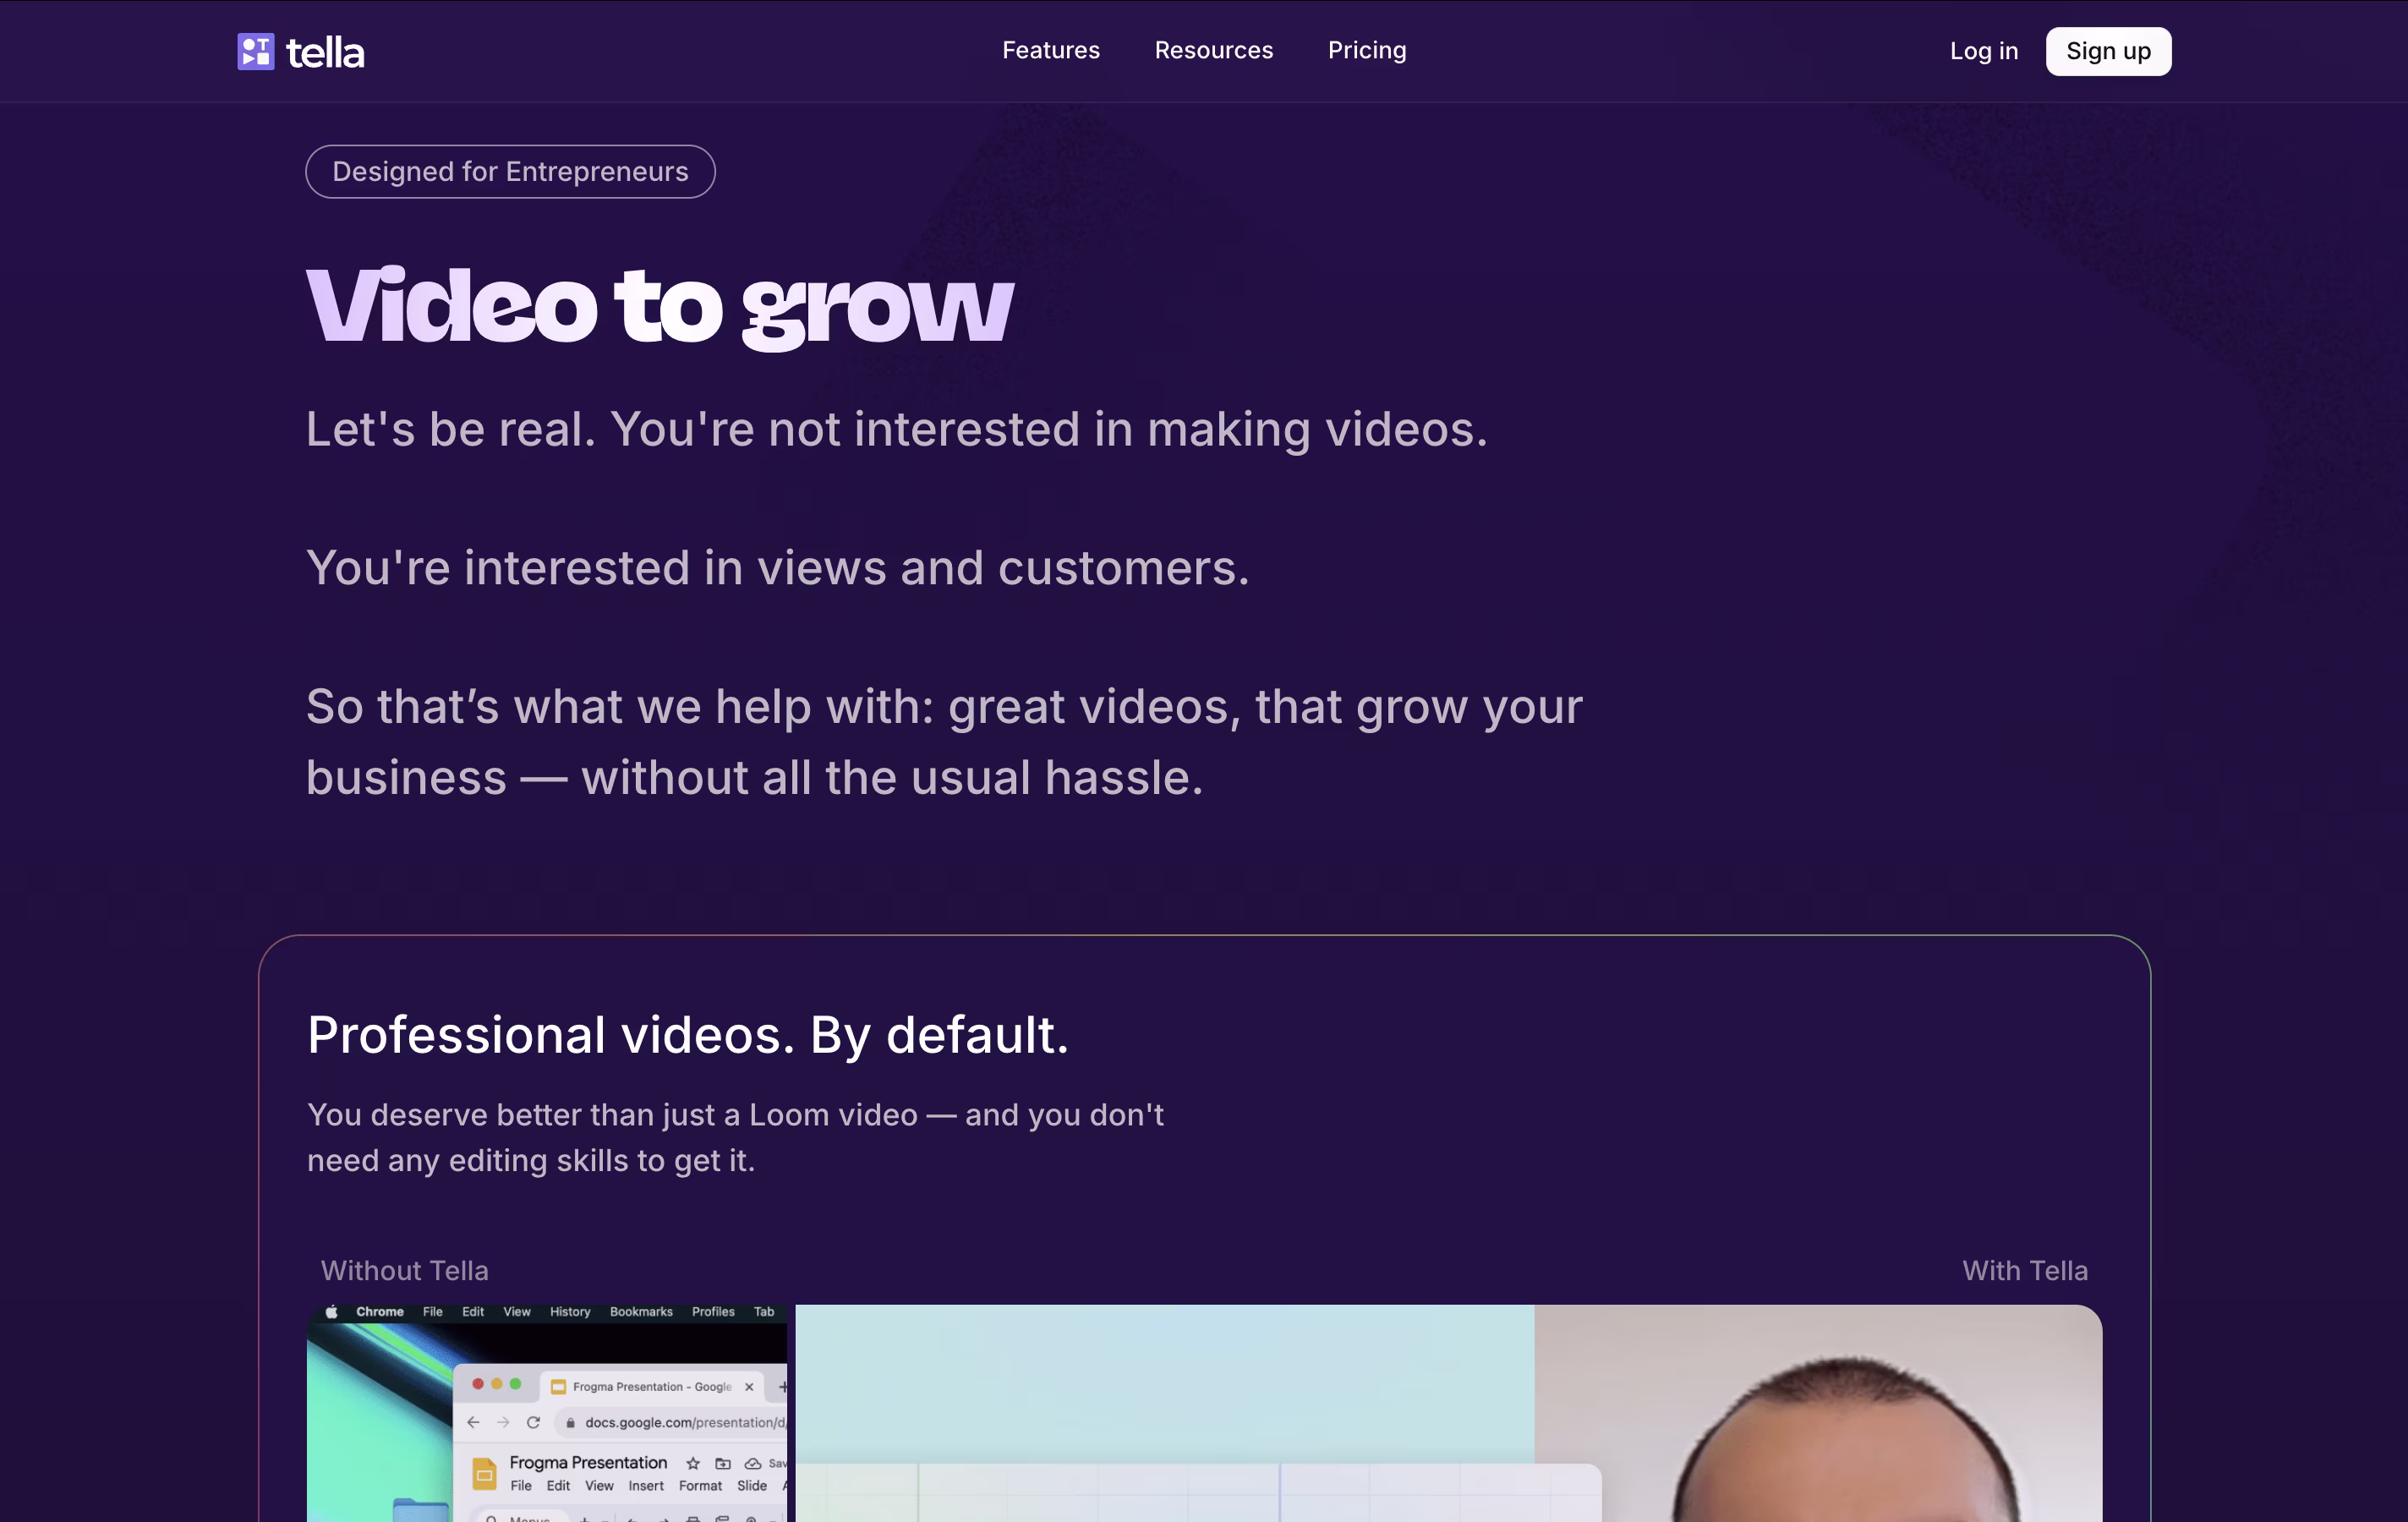The width and height of the screenshot is (2408, 1522).
Task: Click the Video to grow headline
Action: pyautogui.click(x=660, y=307)
